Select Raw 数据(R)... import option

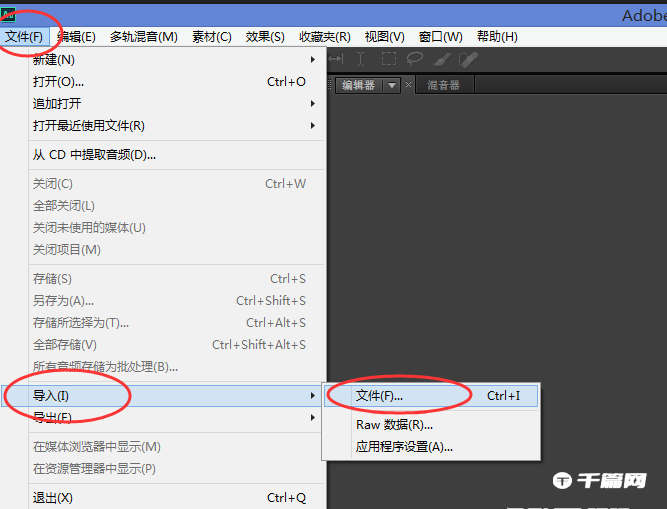click(x=431, y=425)
